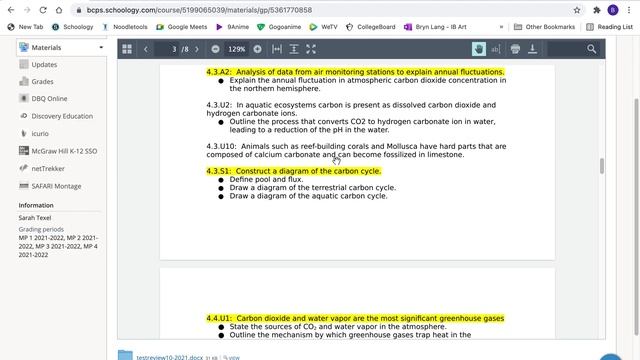Print the document
640x360 pixels.
click(515, 49)
